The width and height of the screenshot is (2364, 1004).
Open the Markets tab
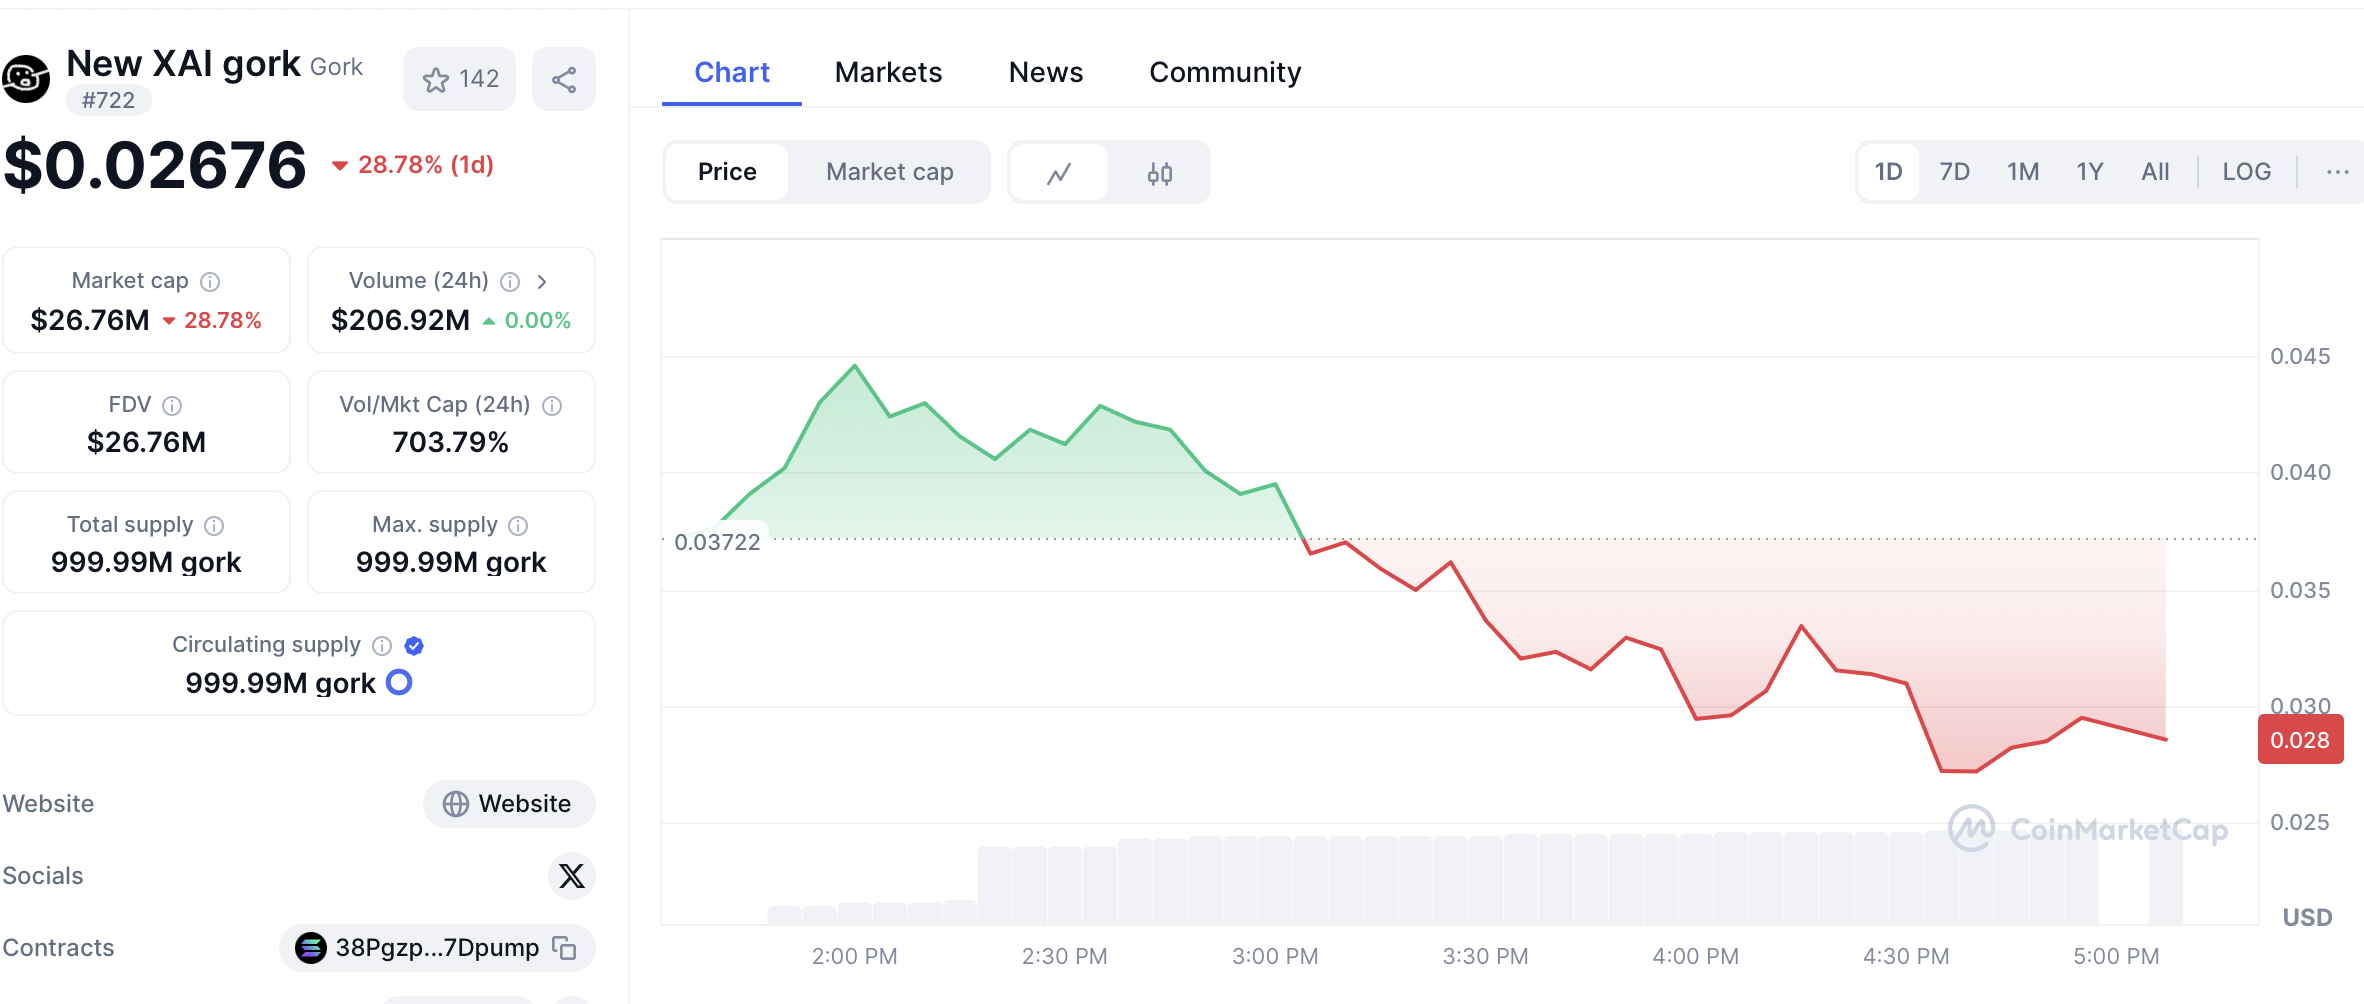click(x=888, y=72)
